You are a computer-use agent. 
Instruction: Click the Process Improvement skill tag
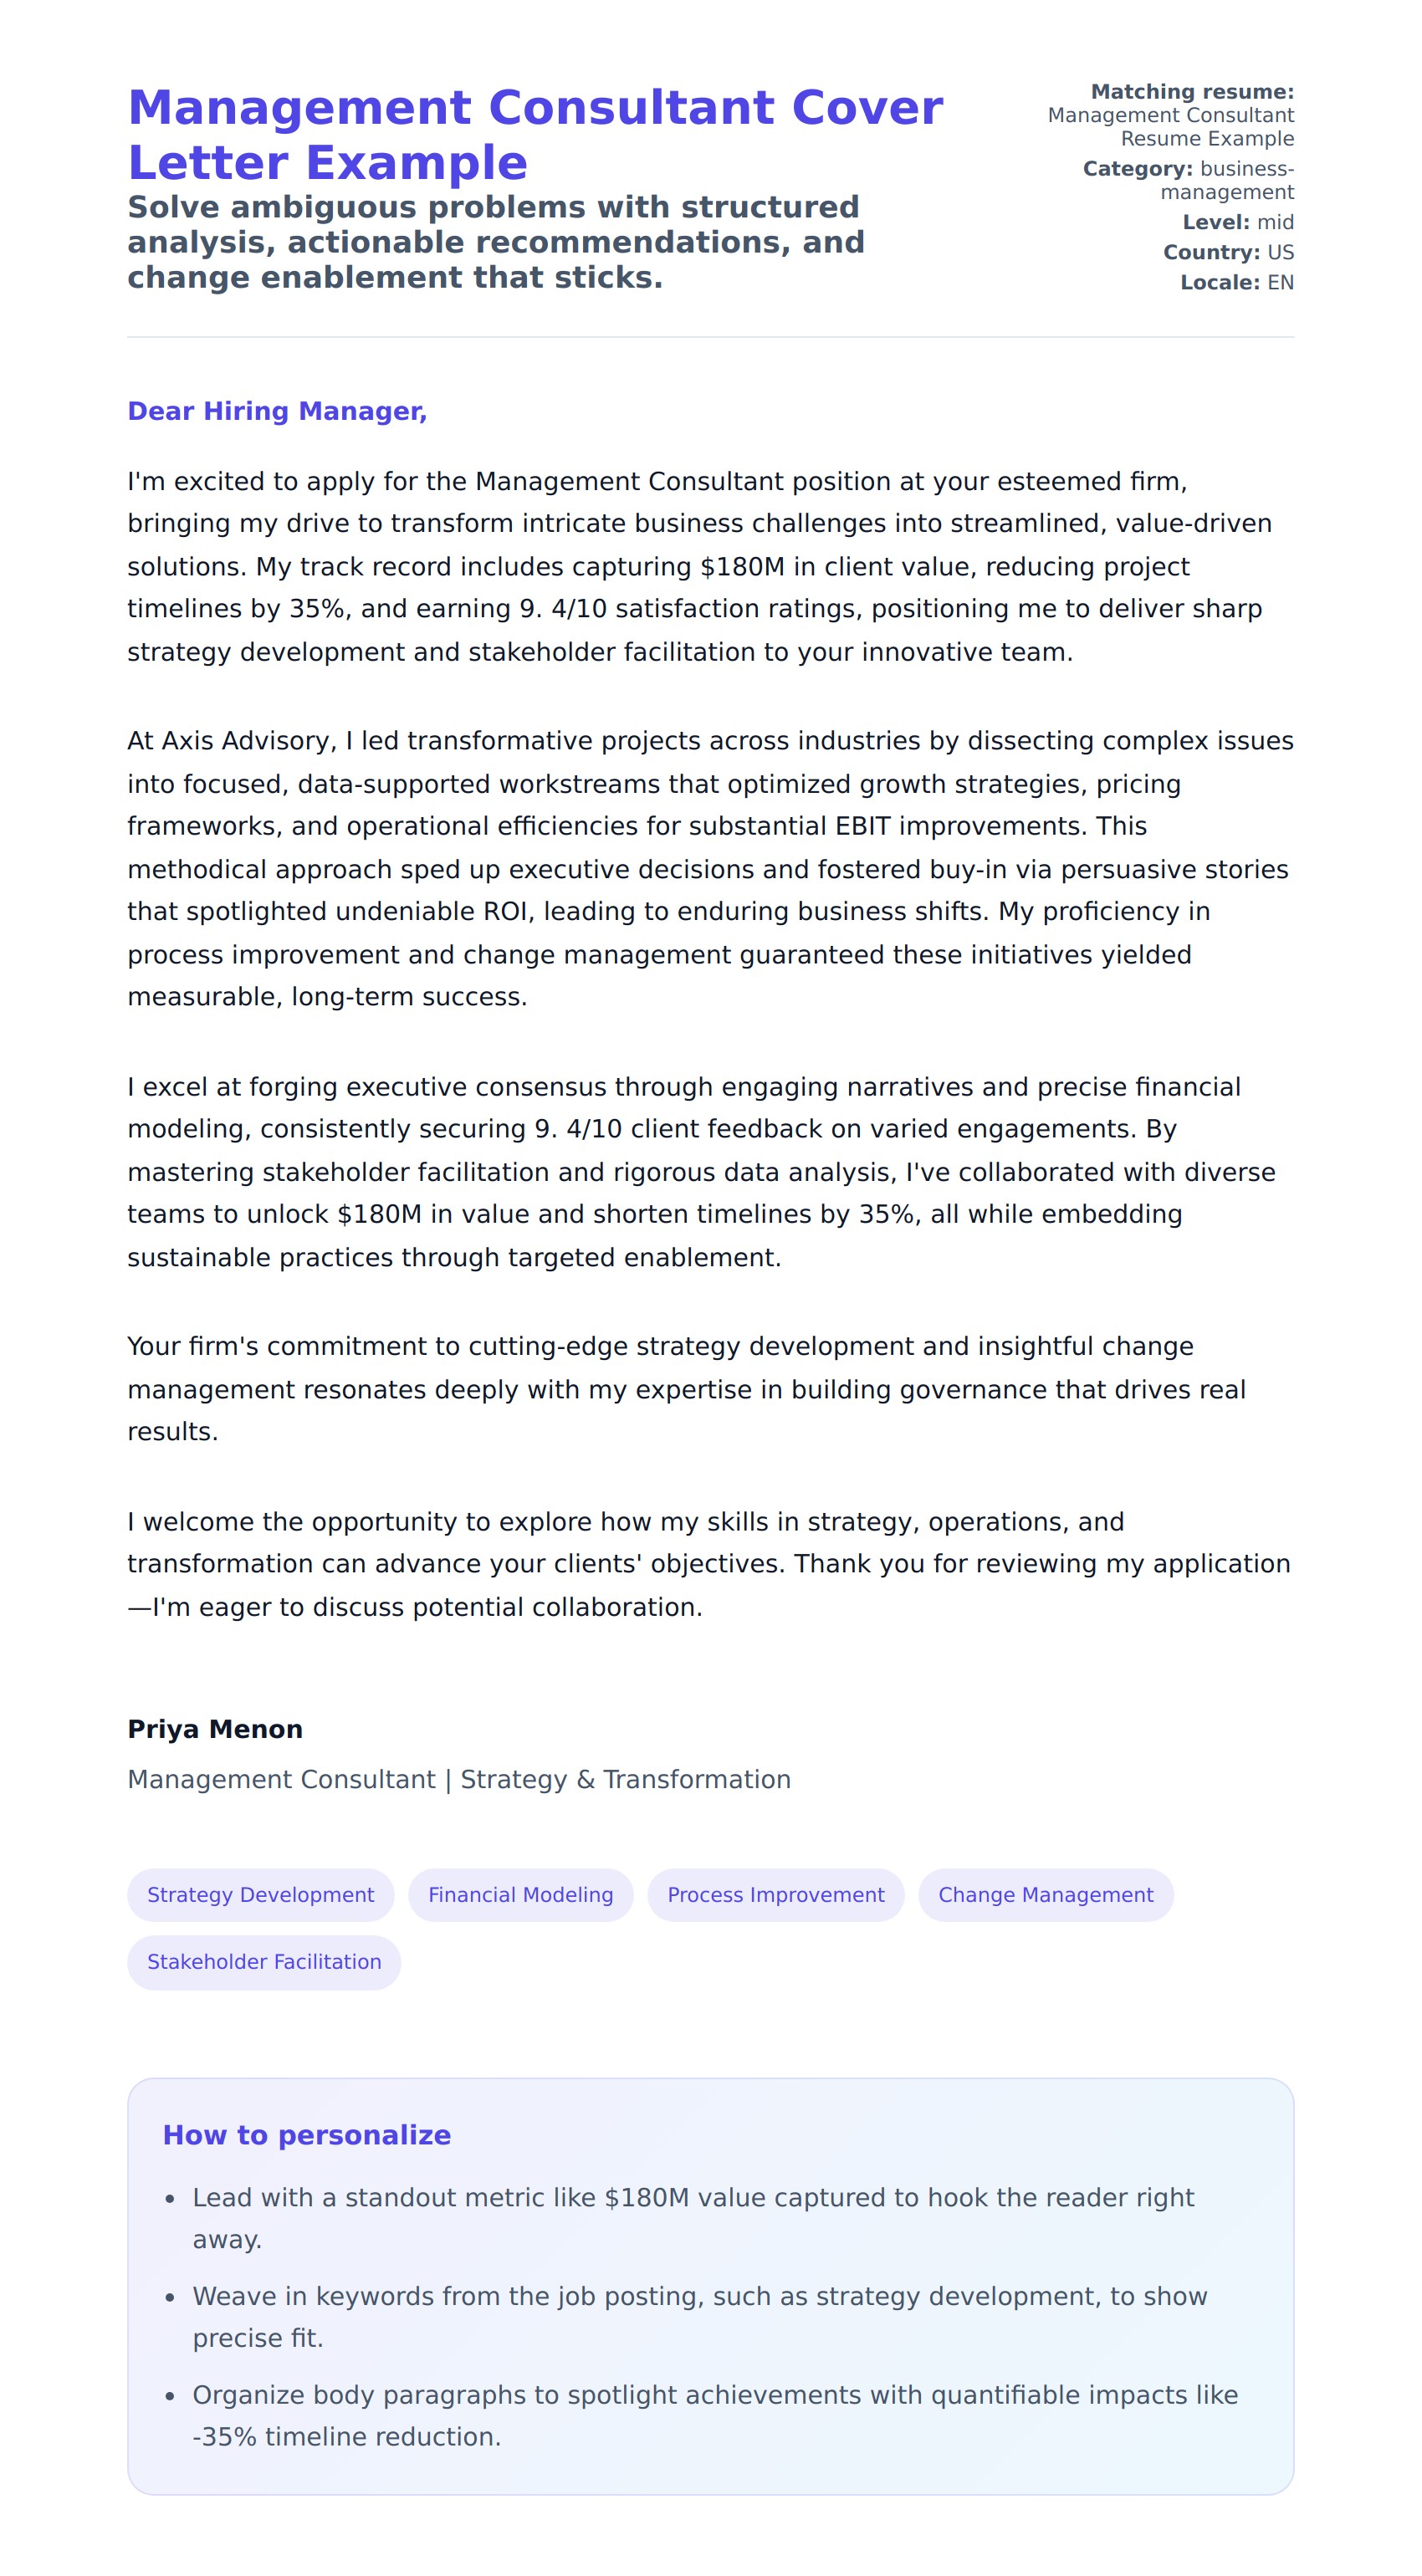775,1895
